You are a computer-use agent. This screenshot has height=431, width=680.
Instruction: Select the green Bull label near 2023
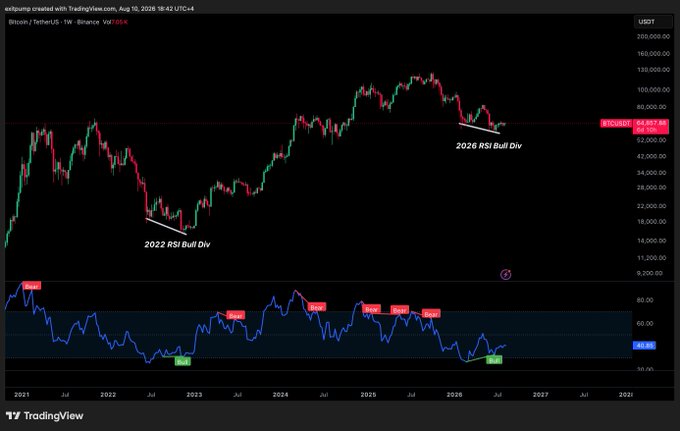(183, 362)
